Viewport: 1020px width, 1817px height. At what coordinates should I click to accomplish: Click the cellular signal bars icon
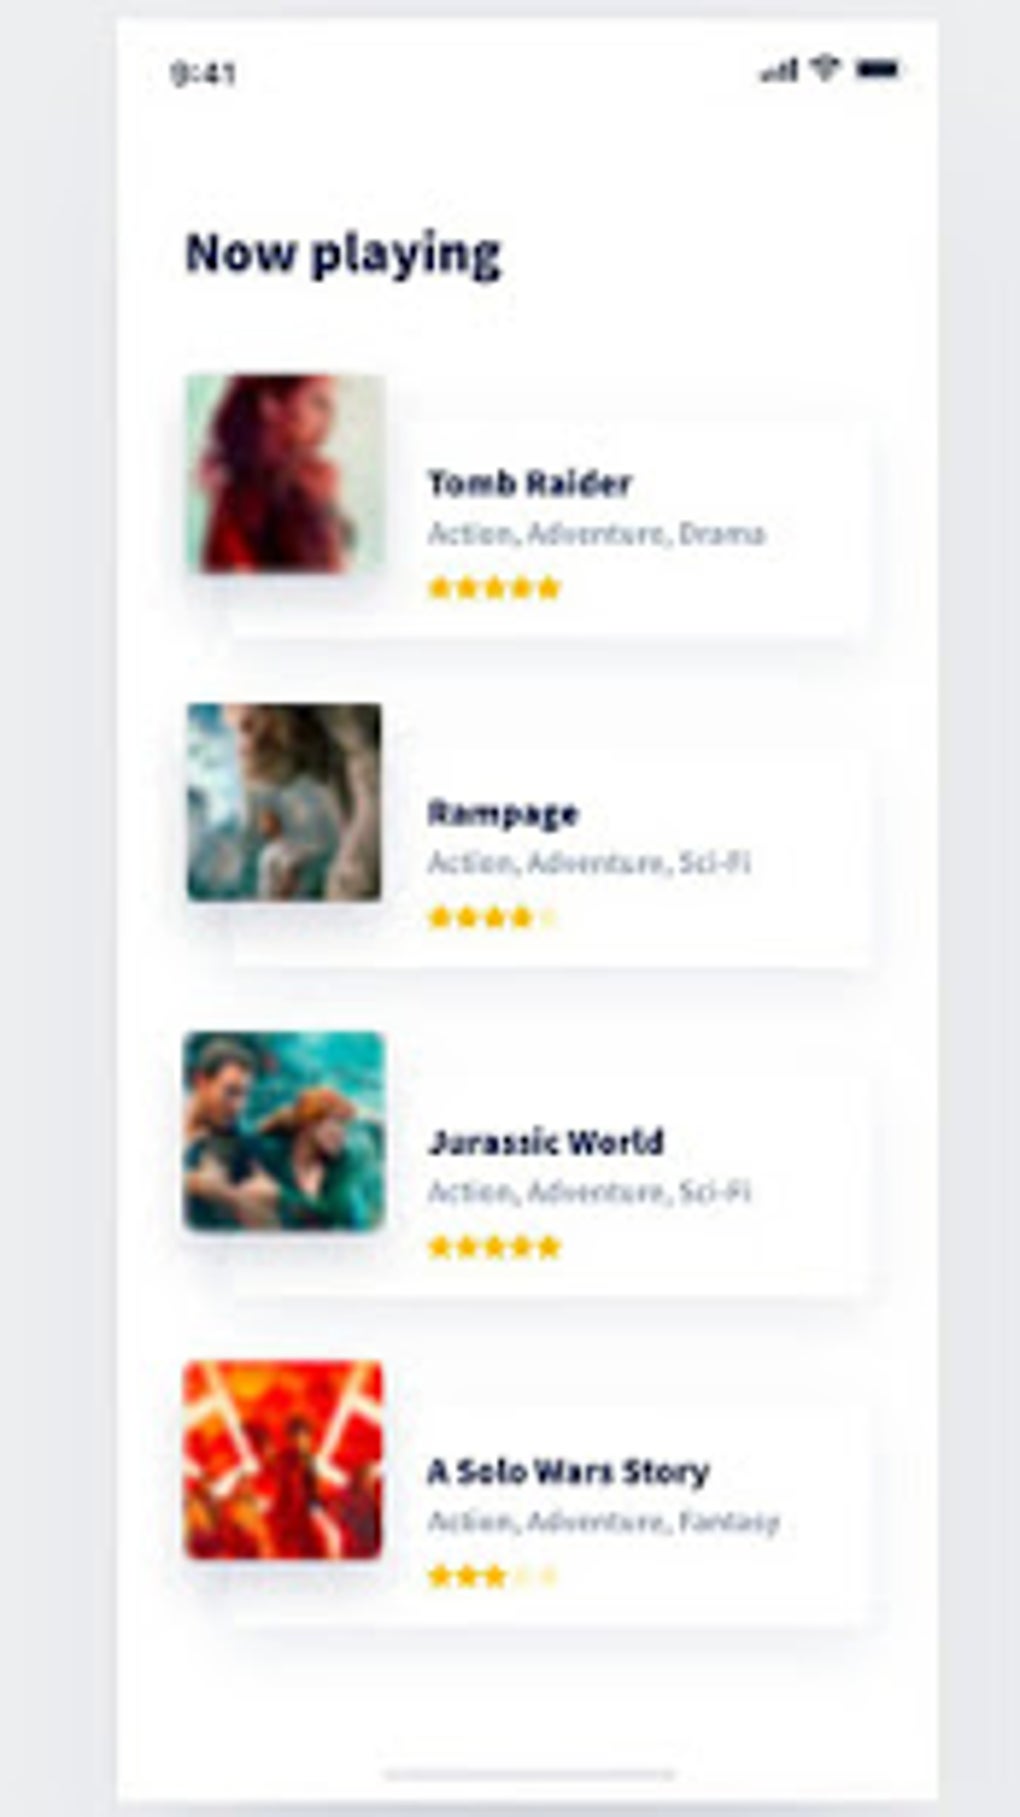778,70
